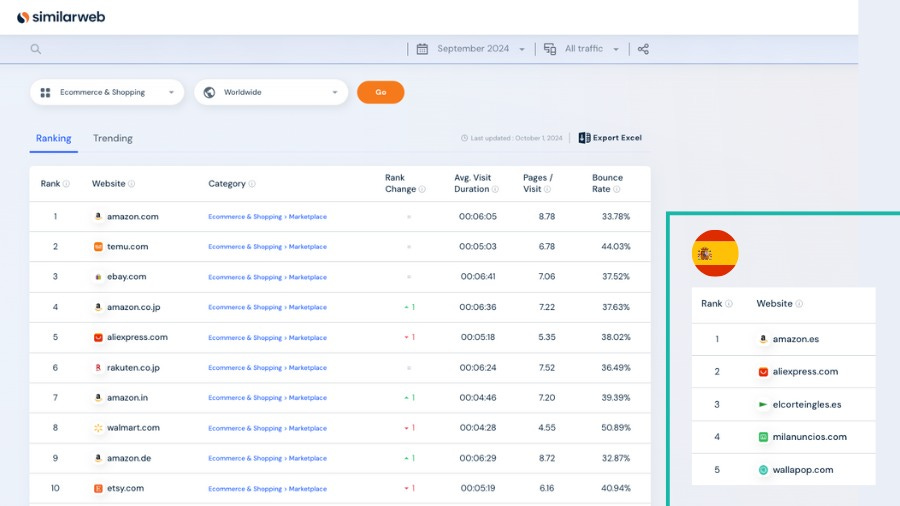This screenshot has width=900, height=506.
Task: Click the temu.com favicon
Action: click(98, 247)
